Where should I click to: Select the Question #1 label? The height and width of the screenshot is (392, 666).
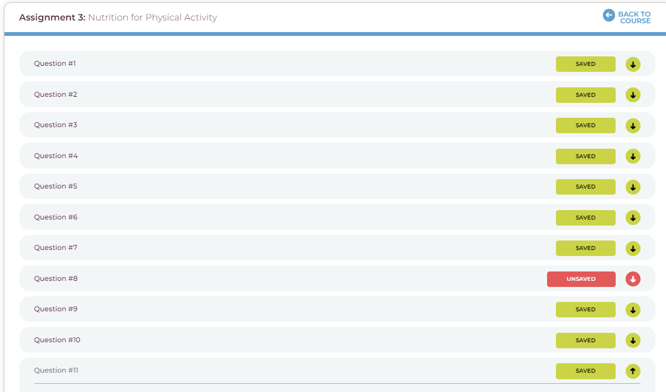(x=55, y=64)
